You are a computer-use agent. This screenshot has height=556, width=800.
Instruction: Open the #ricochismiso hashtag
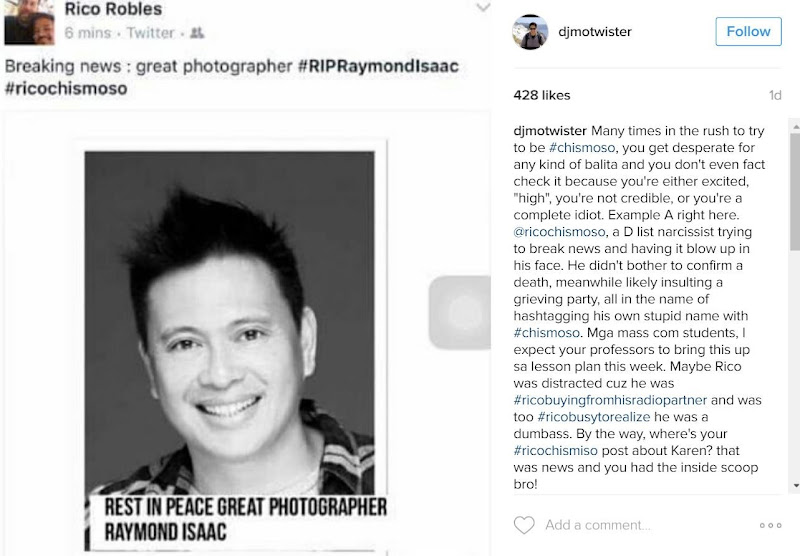[x=555, y=450]
